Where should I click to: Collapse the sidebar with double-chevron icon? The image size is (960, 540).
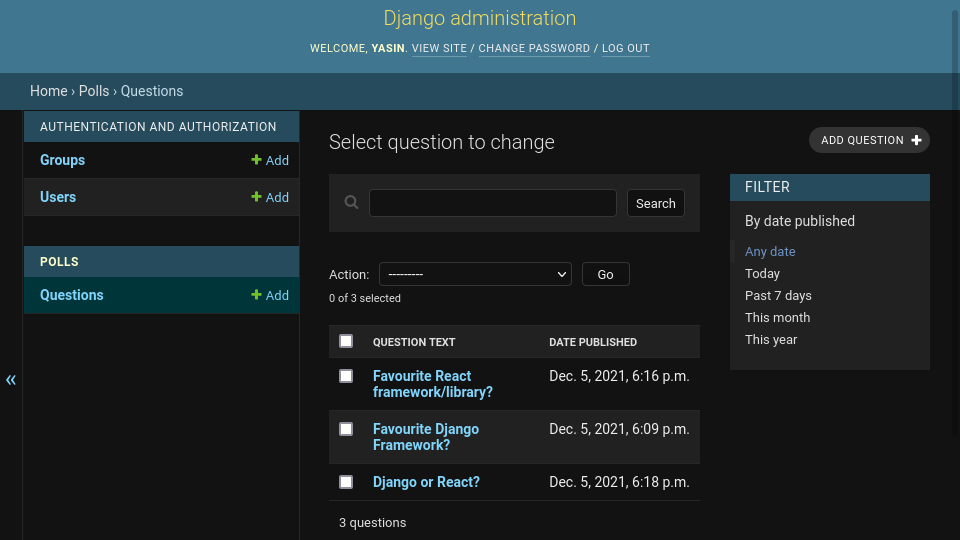[11, 380]
